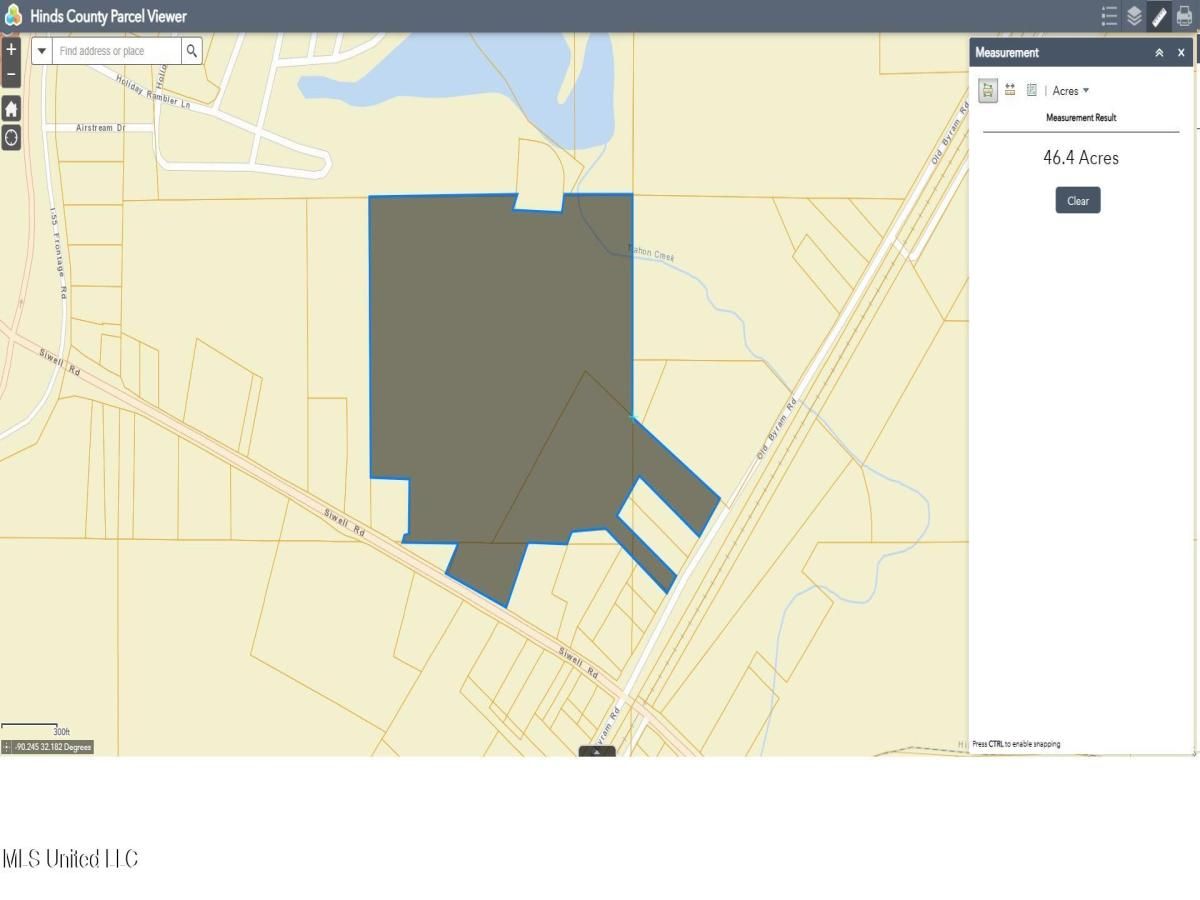Return to default extent via Home icon

pyautogui.click(x=11, y=109)
